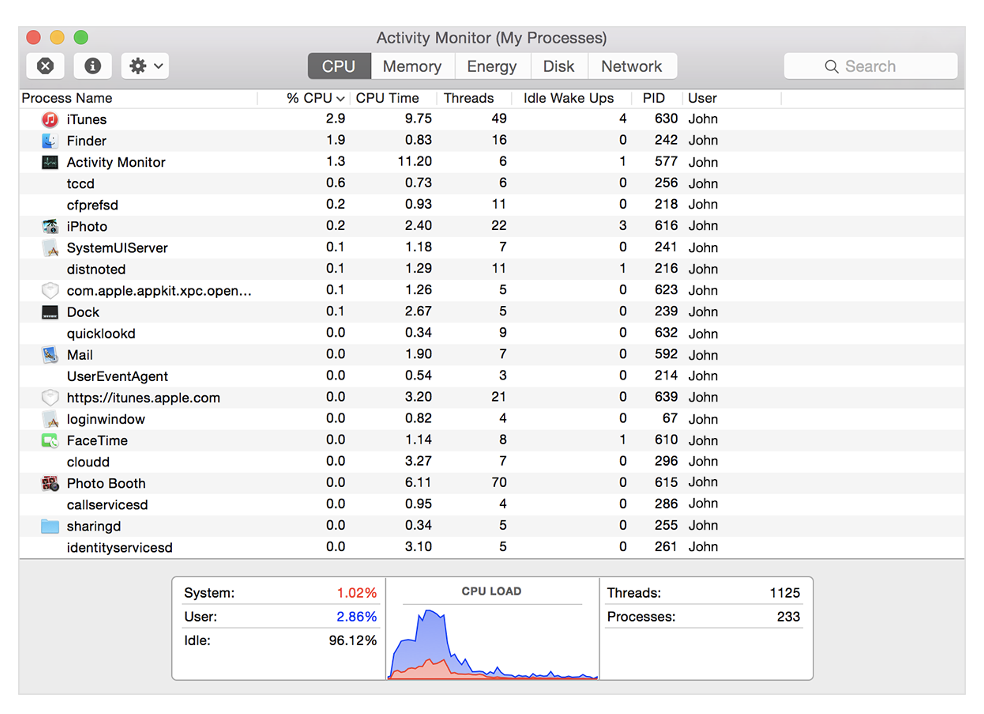Click the iPhoto app icon

(x=50, y=226)
